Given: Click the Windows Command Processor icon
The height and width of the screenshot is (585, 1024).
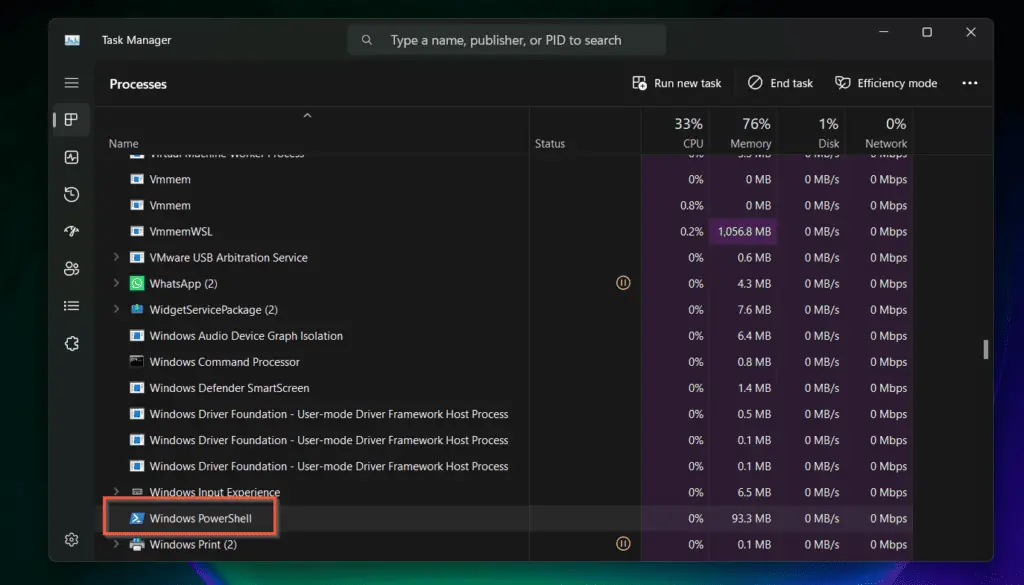Looking at the screenshot, I should pyautogui.click(x=136, y=362).
